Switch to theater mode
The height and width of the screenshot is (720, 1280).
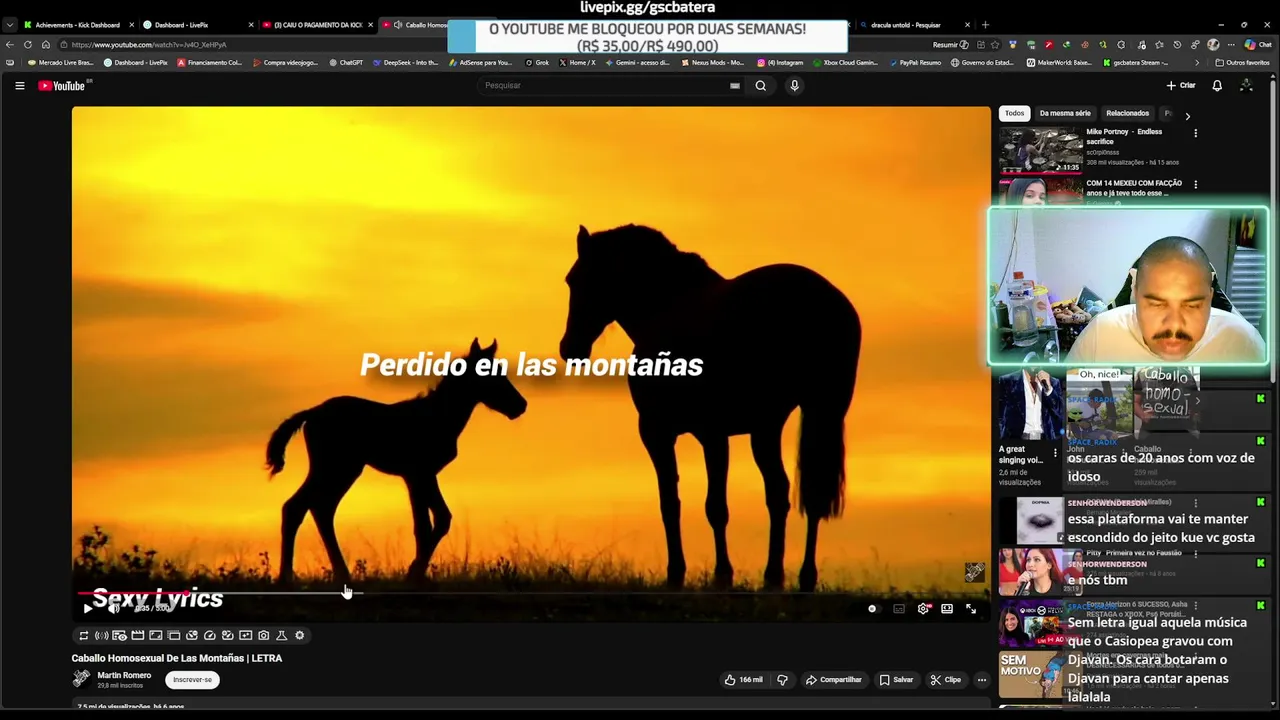947,608
